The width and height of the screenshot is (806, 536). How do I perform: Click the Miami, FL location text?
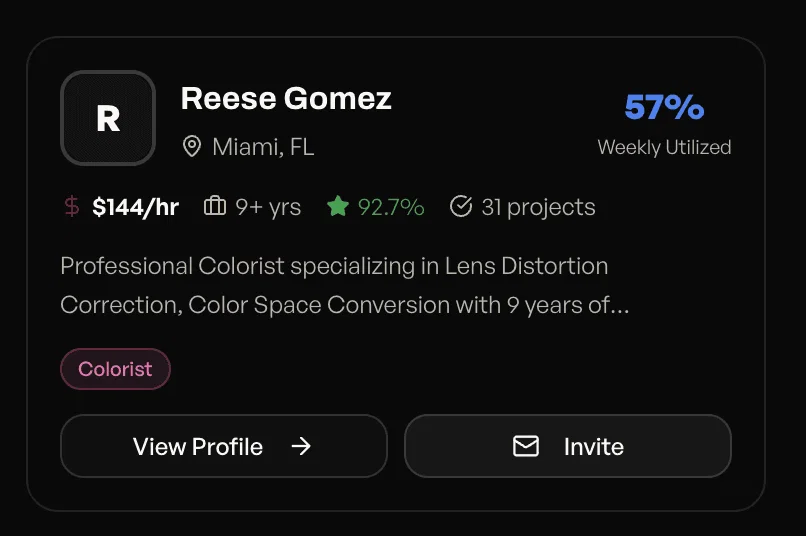pyautogui.click(x=263, y=148)
